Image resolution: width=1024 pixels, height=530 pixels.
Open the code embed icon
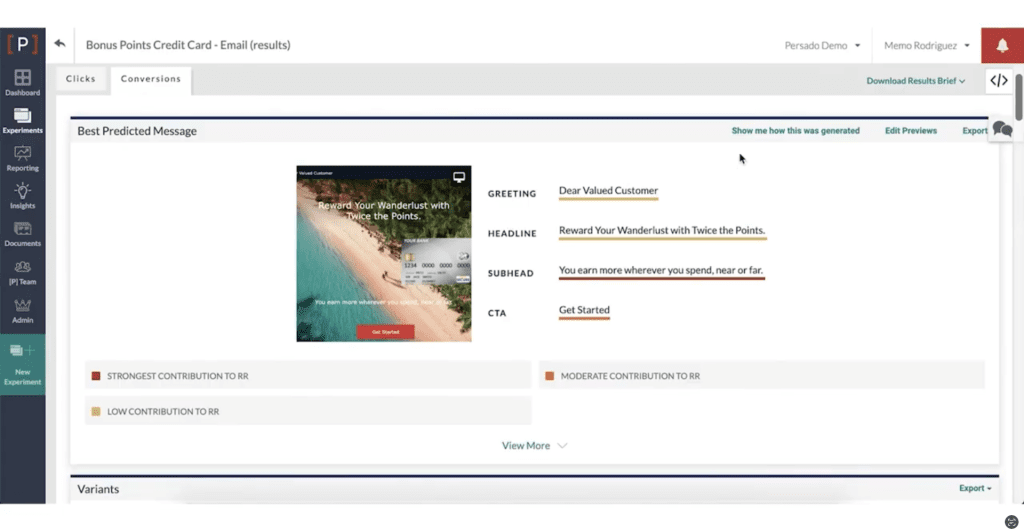[999, 81]
